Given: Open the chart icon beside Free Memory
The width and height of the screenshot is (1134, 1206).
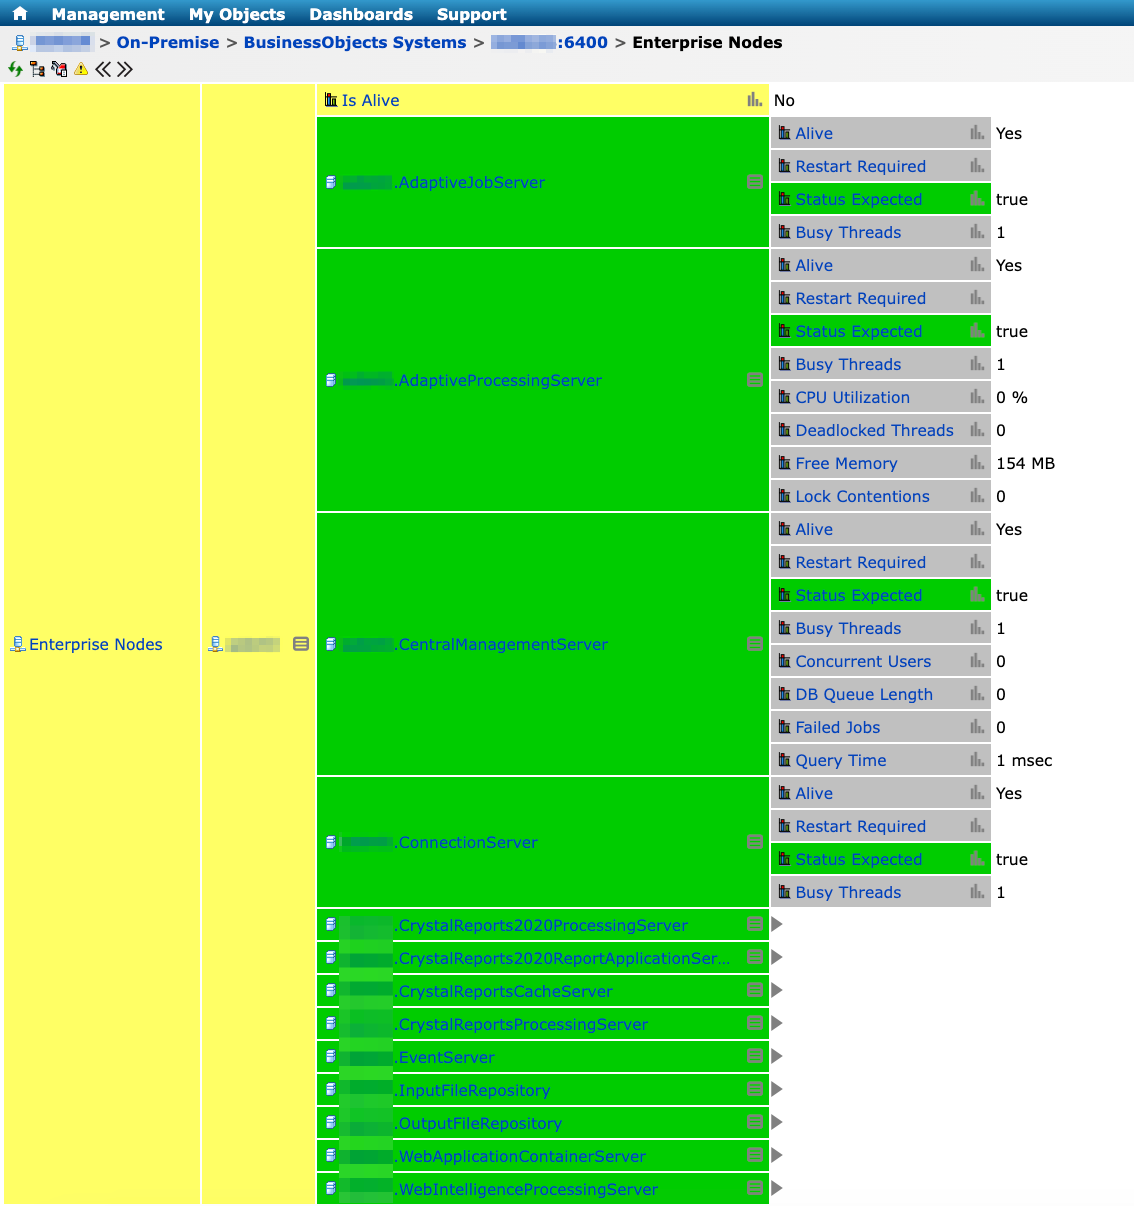Looking at the screenshot, I should point(977,463).
